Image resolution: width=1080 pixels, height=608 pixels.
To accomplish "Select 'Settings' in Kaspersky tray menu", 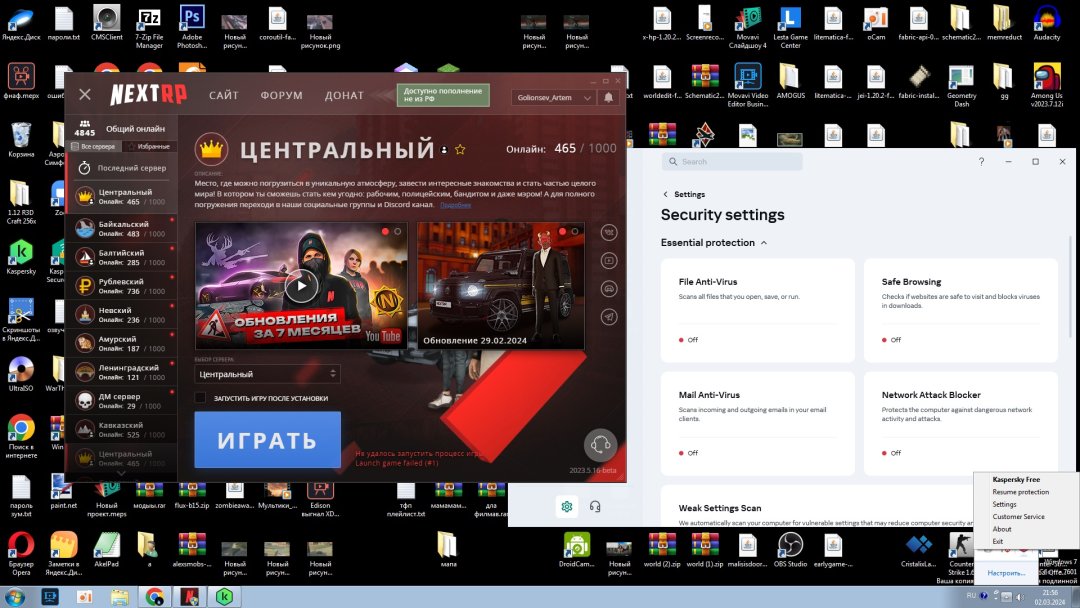I will 1004,505.
